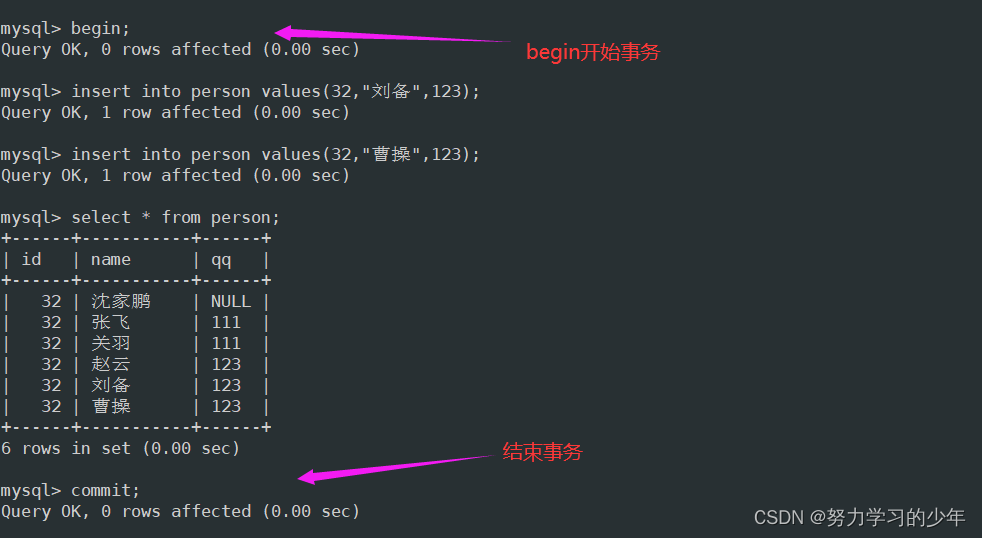Select the "id" column header

[x=32, y=259]
